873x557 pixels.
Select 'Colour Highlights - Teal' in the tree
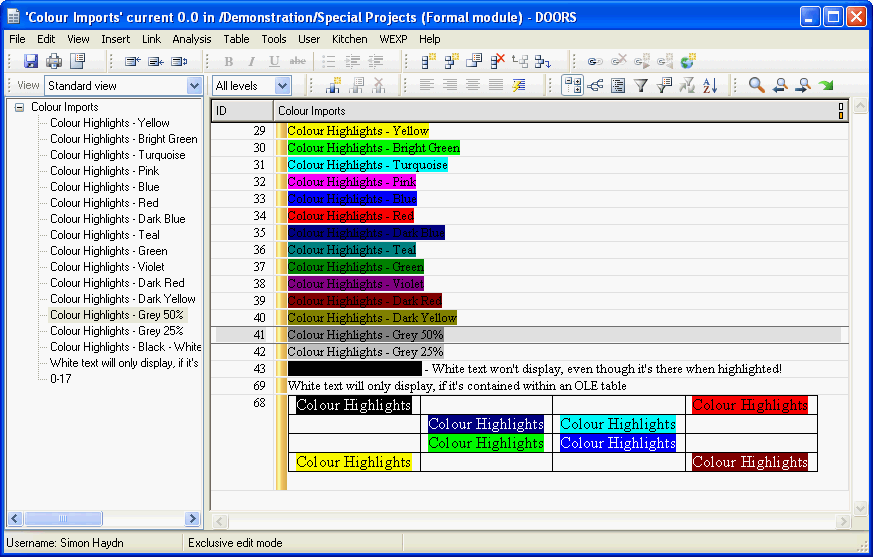point(104,235)
